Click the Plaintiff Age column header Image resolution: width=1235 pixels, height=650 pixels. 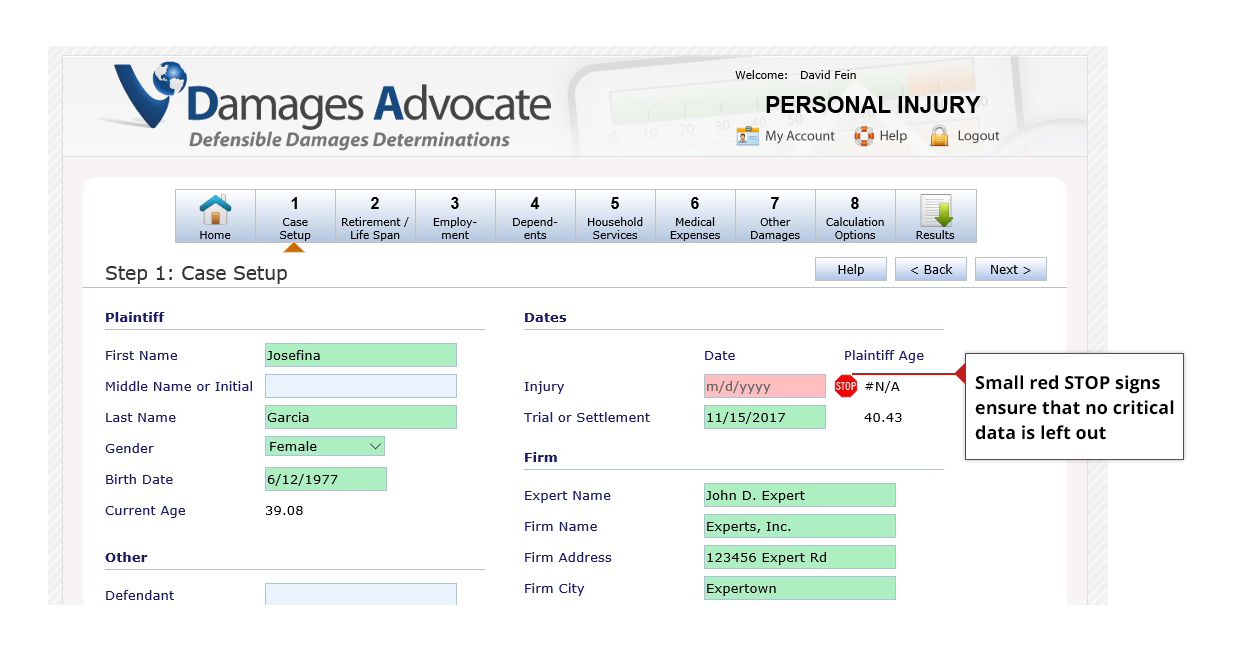pyautogui.click(x=884, y=355)
